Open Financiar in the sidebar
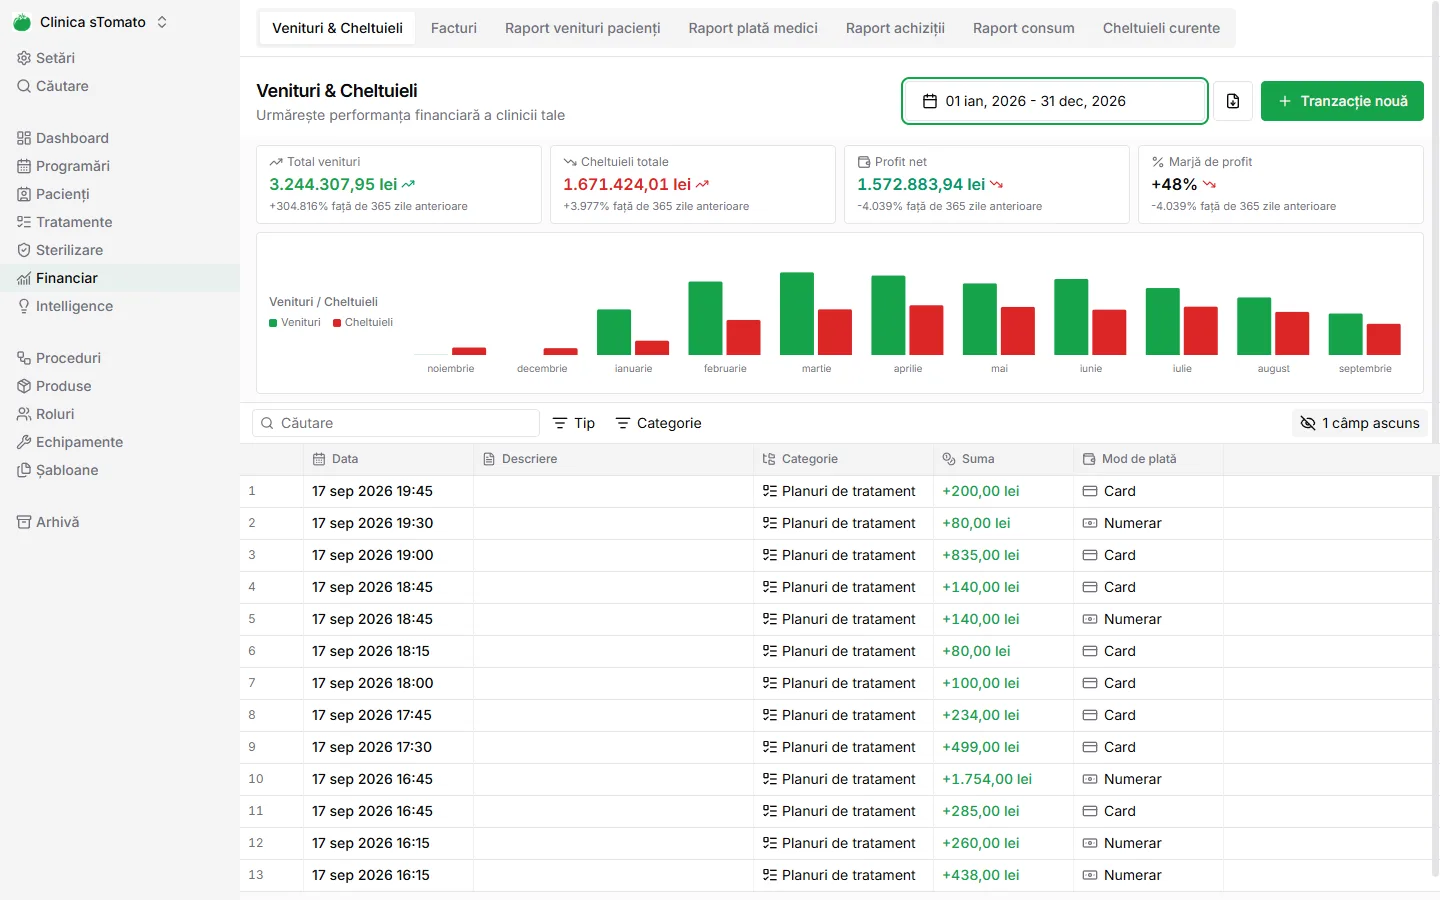This screenshot has height=900, width=1440. point(120,278)
